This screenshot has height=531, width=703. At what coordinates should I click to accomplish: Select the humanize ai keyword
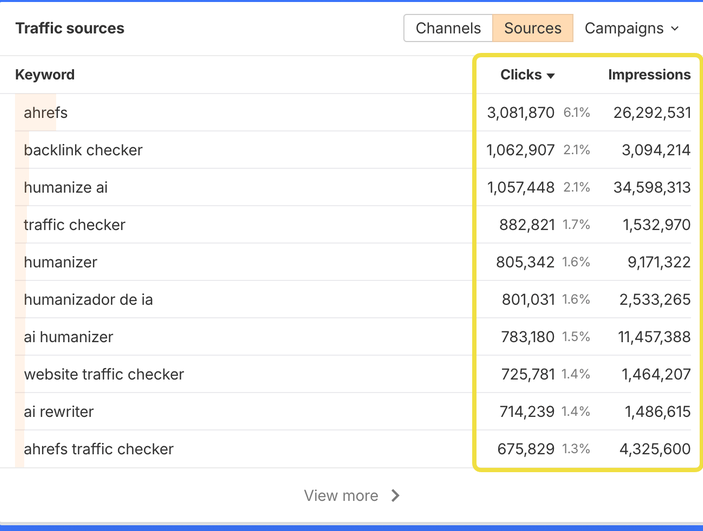click(x=65, y=187)
